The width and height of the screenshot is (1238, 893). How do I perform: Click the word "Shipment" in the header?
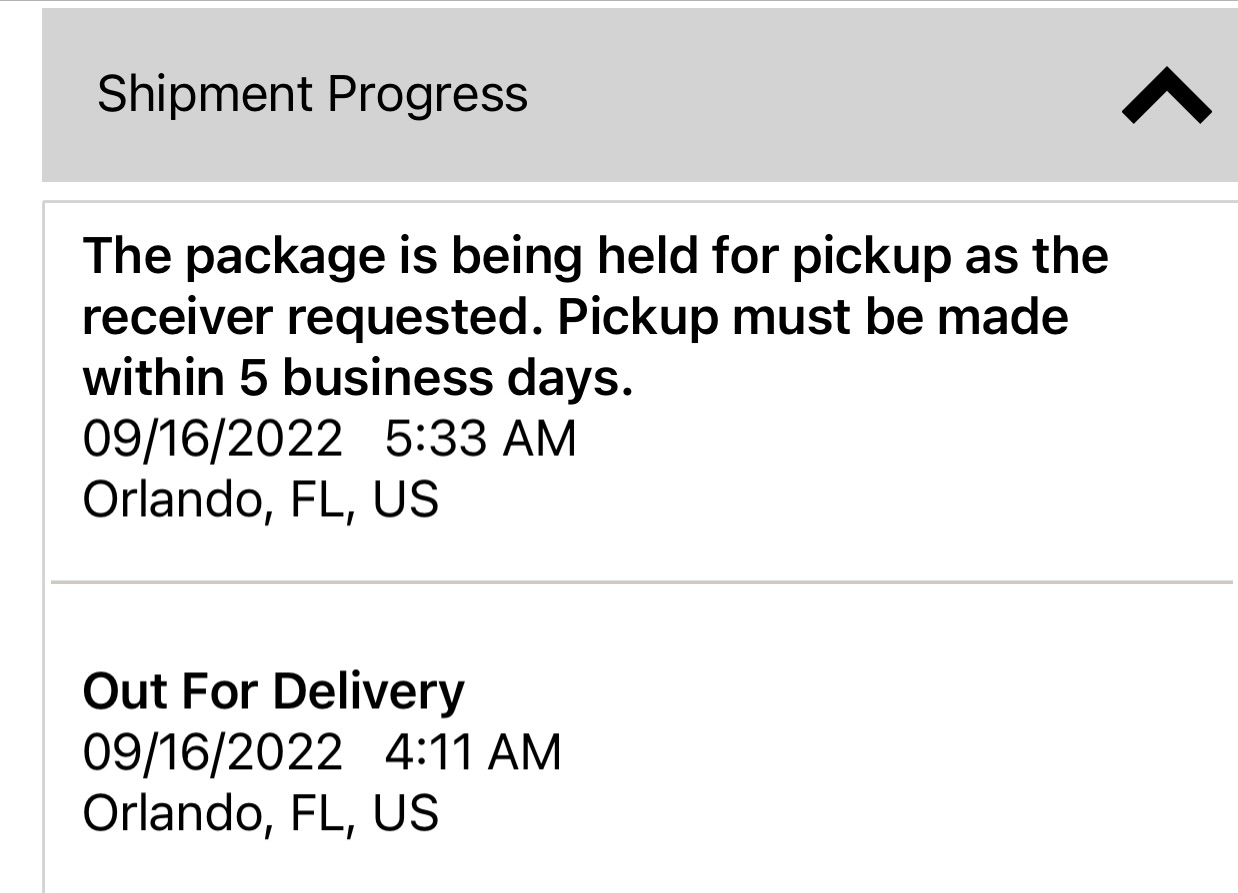coord(205,95)
